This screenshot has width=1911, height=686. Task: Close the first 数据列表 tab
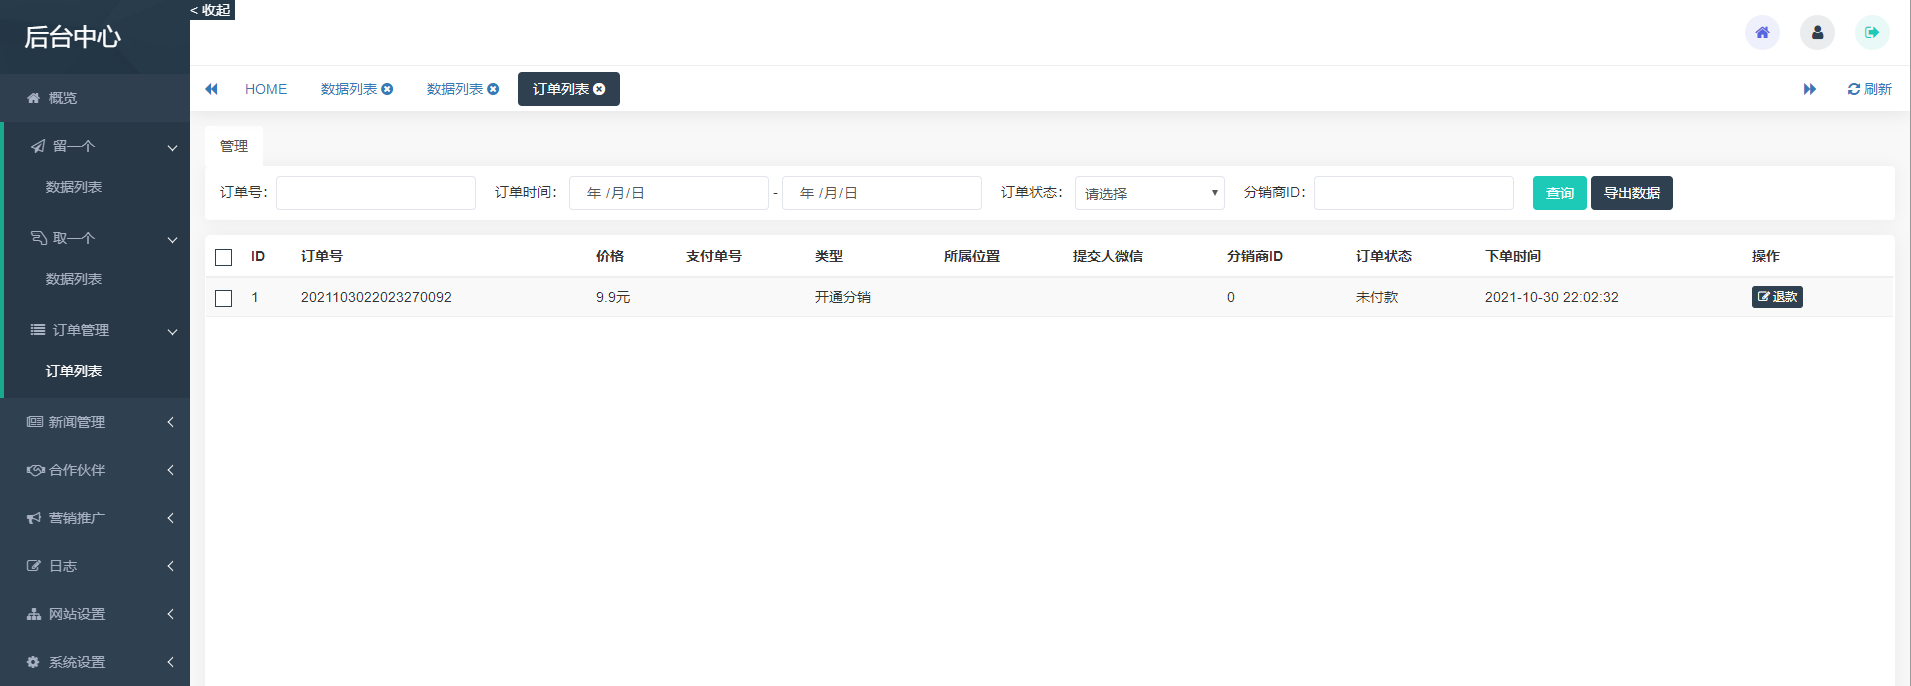[387, 89]
